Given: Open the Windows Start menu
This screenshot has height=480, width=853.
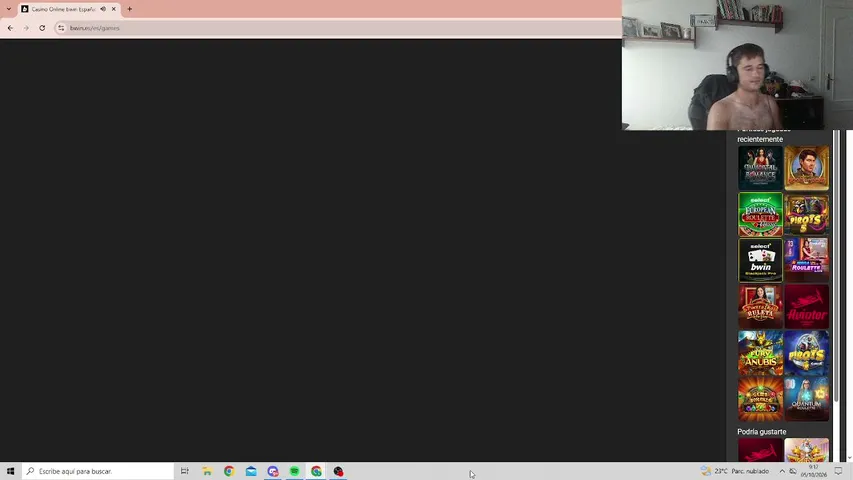Looking at the screenshot, I should click(x=10, y=471).
